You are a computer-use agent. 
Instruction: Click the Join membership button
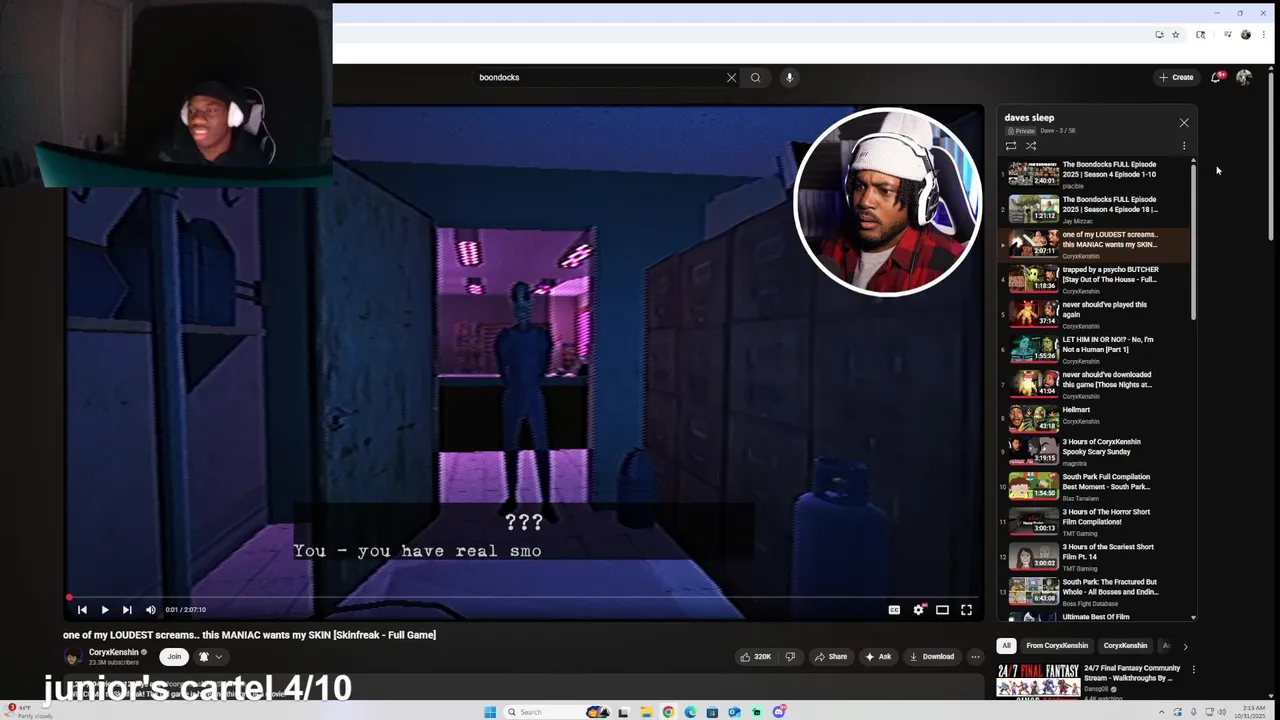174,657
